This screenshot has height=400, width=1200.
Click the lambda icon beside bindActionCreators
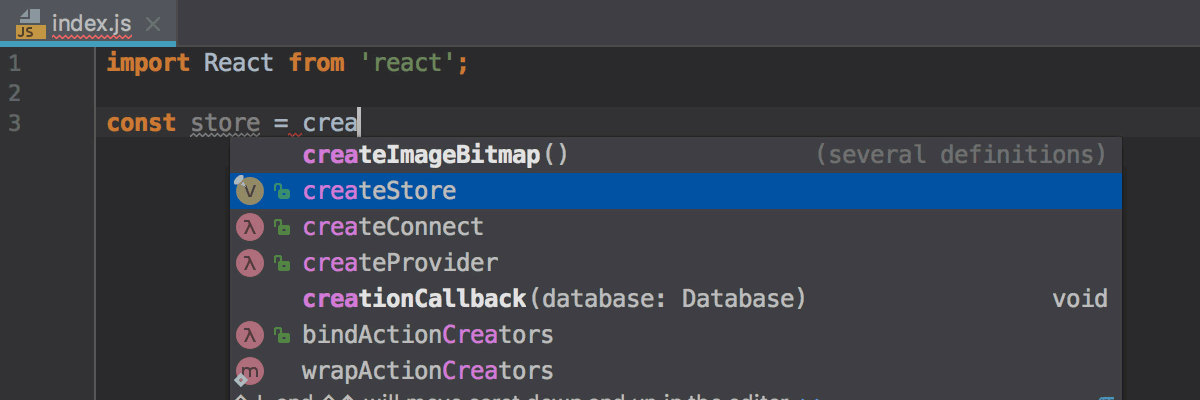(x=249, y=335)
